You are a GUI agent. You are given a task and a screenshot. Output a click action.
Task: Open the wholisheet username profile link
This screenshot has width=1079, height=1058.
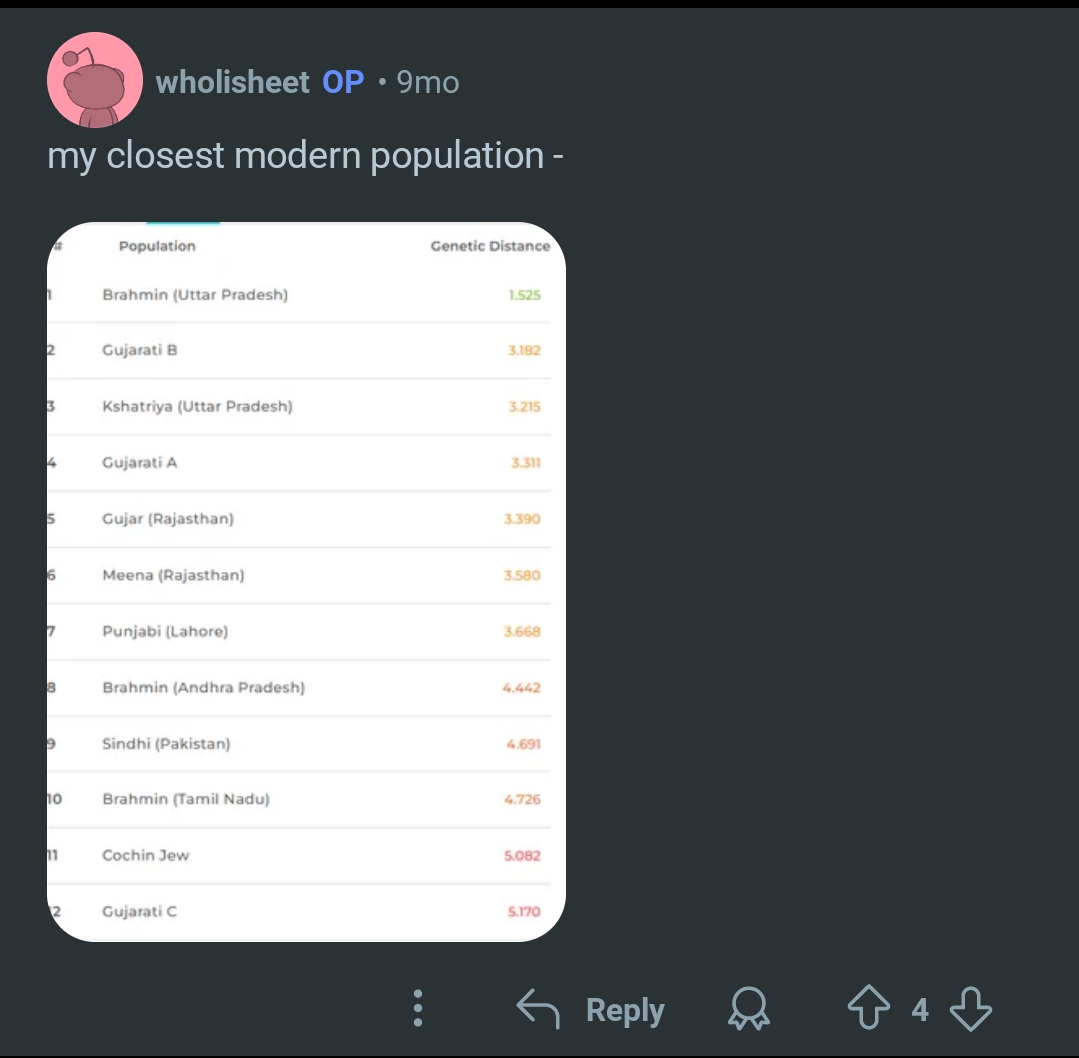(x=233, y=82)
